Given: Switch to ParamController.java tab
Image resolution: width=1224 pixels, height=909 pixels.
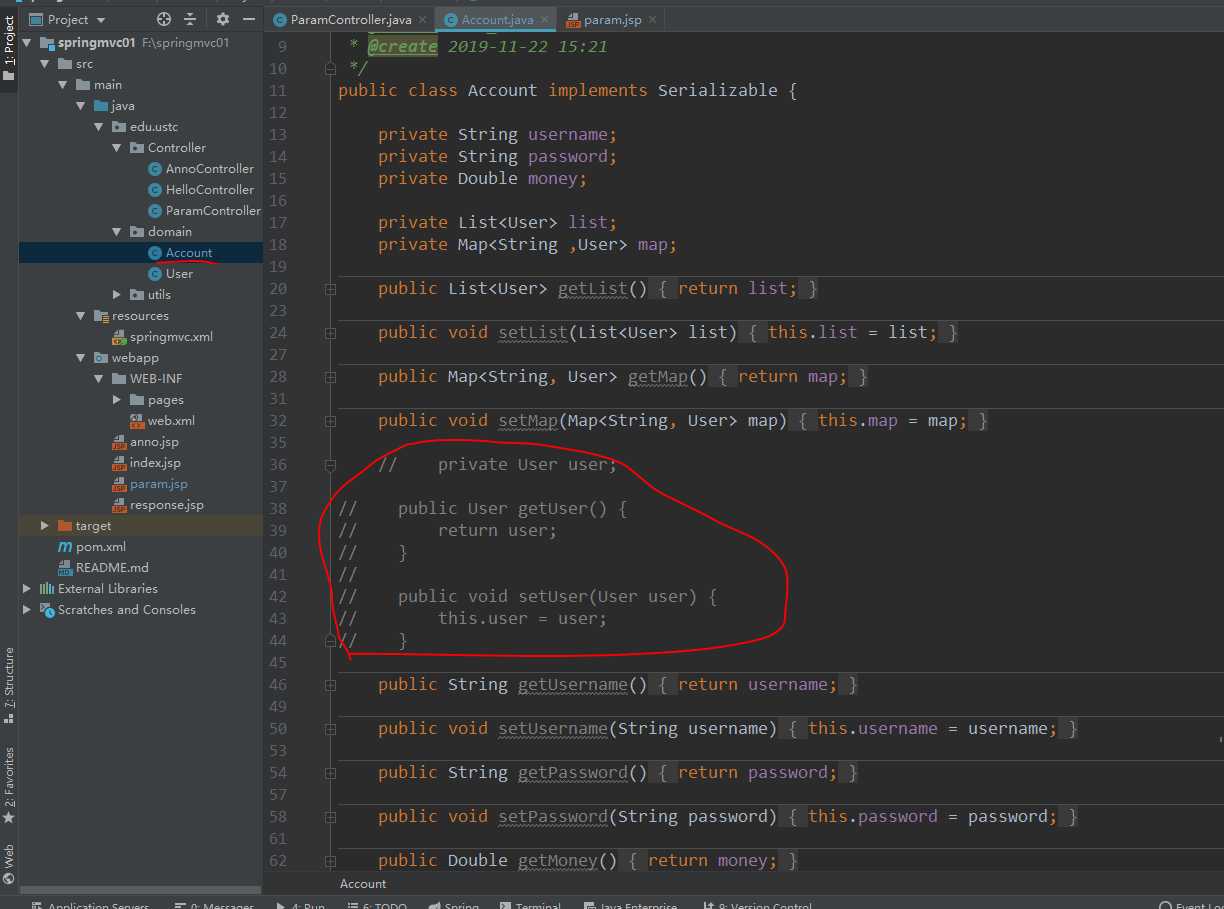Looking at the screenshot, I should 351,20.
